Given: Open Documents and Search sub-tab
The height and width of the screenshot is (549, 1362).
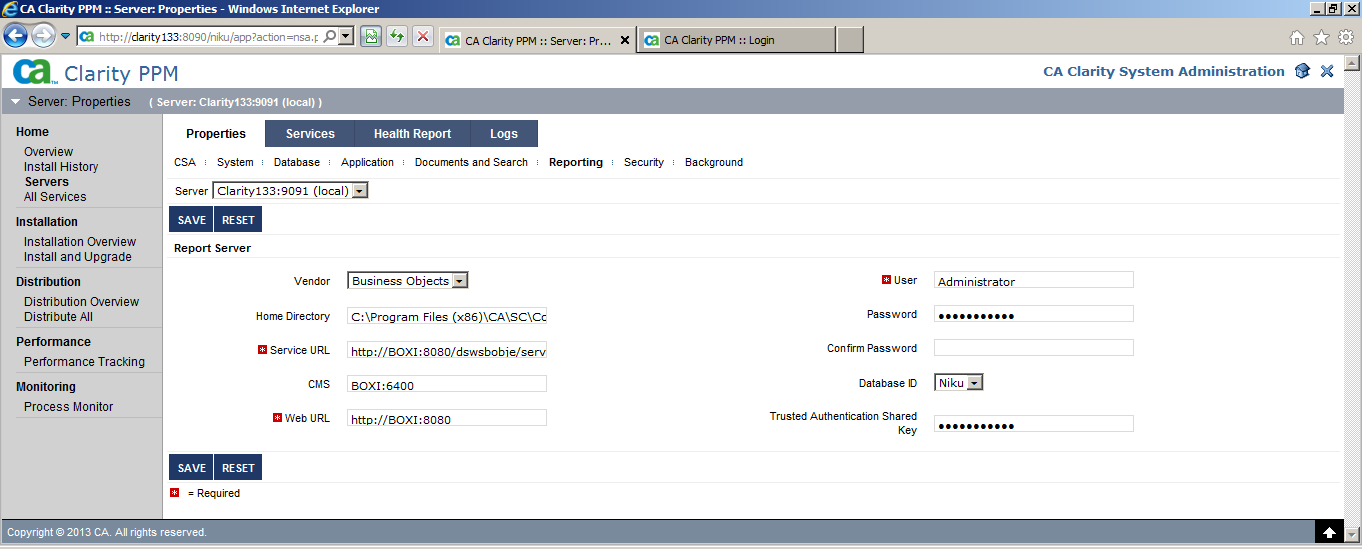Looking at the screenshot, I should (x=471, y=162).
